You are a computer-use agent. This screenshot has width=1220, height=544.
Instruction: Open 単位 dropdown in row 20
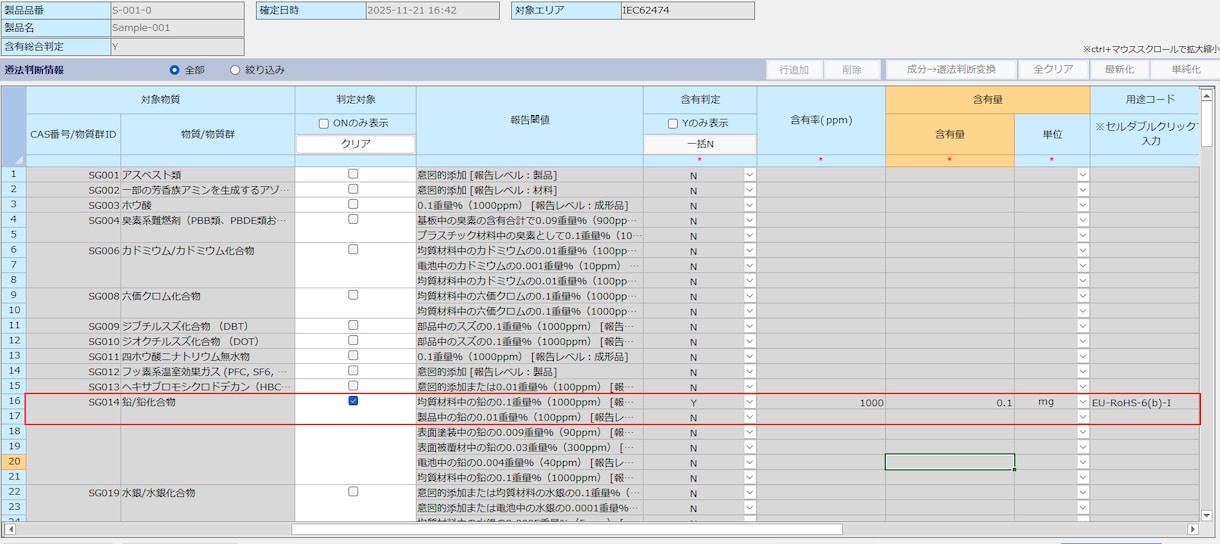1082,462
